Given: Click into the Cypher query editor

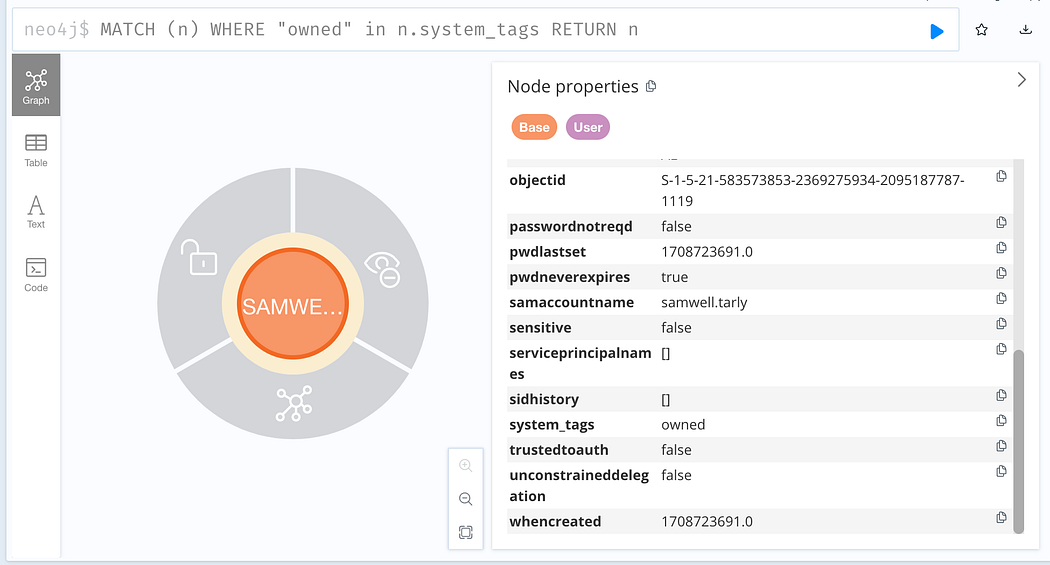Looking at the screenshot, I should (x=485, y=29).
